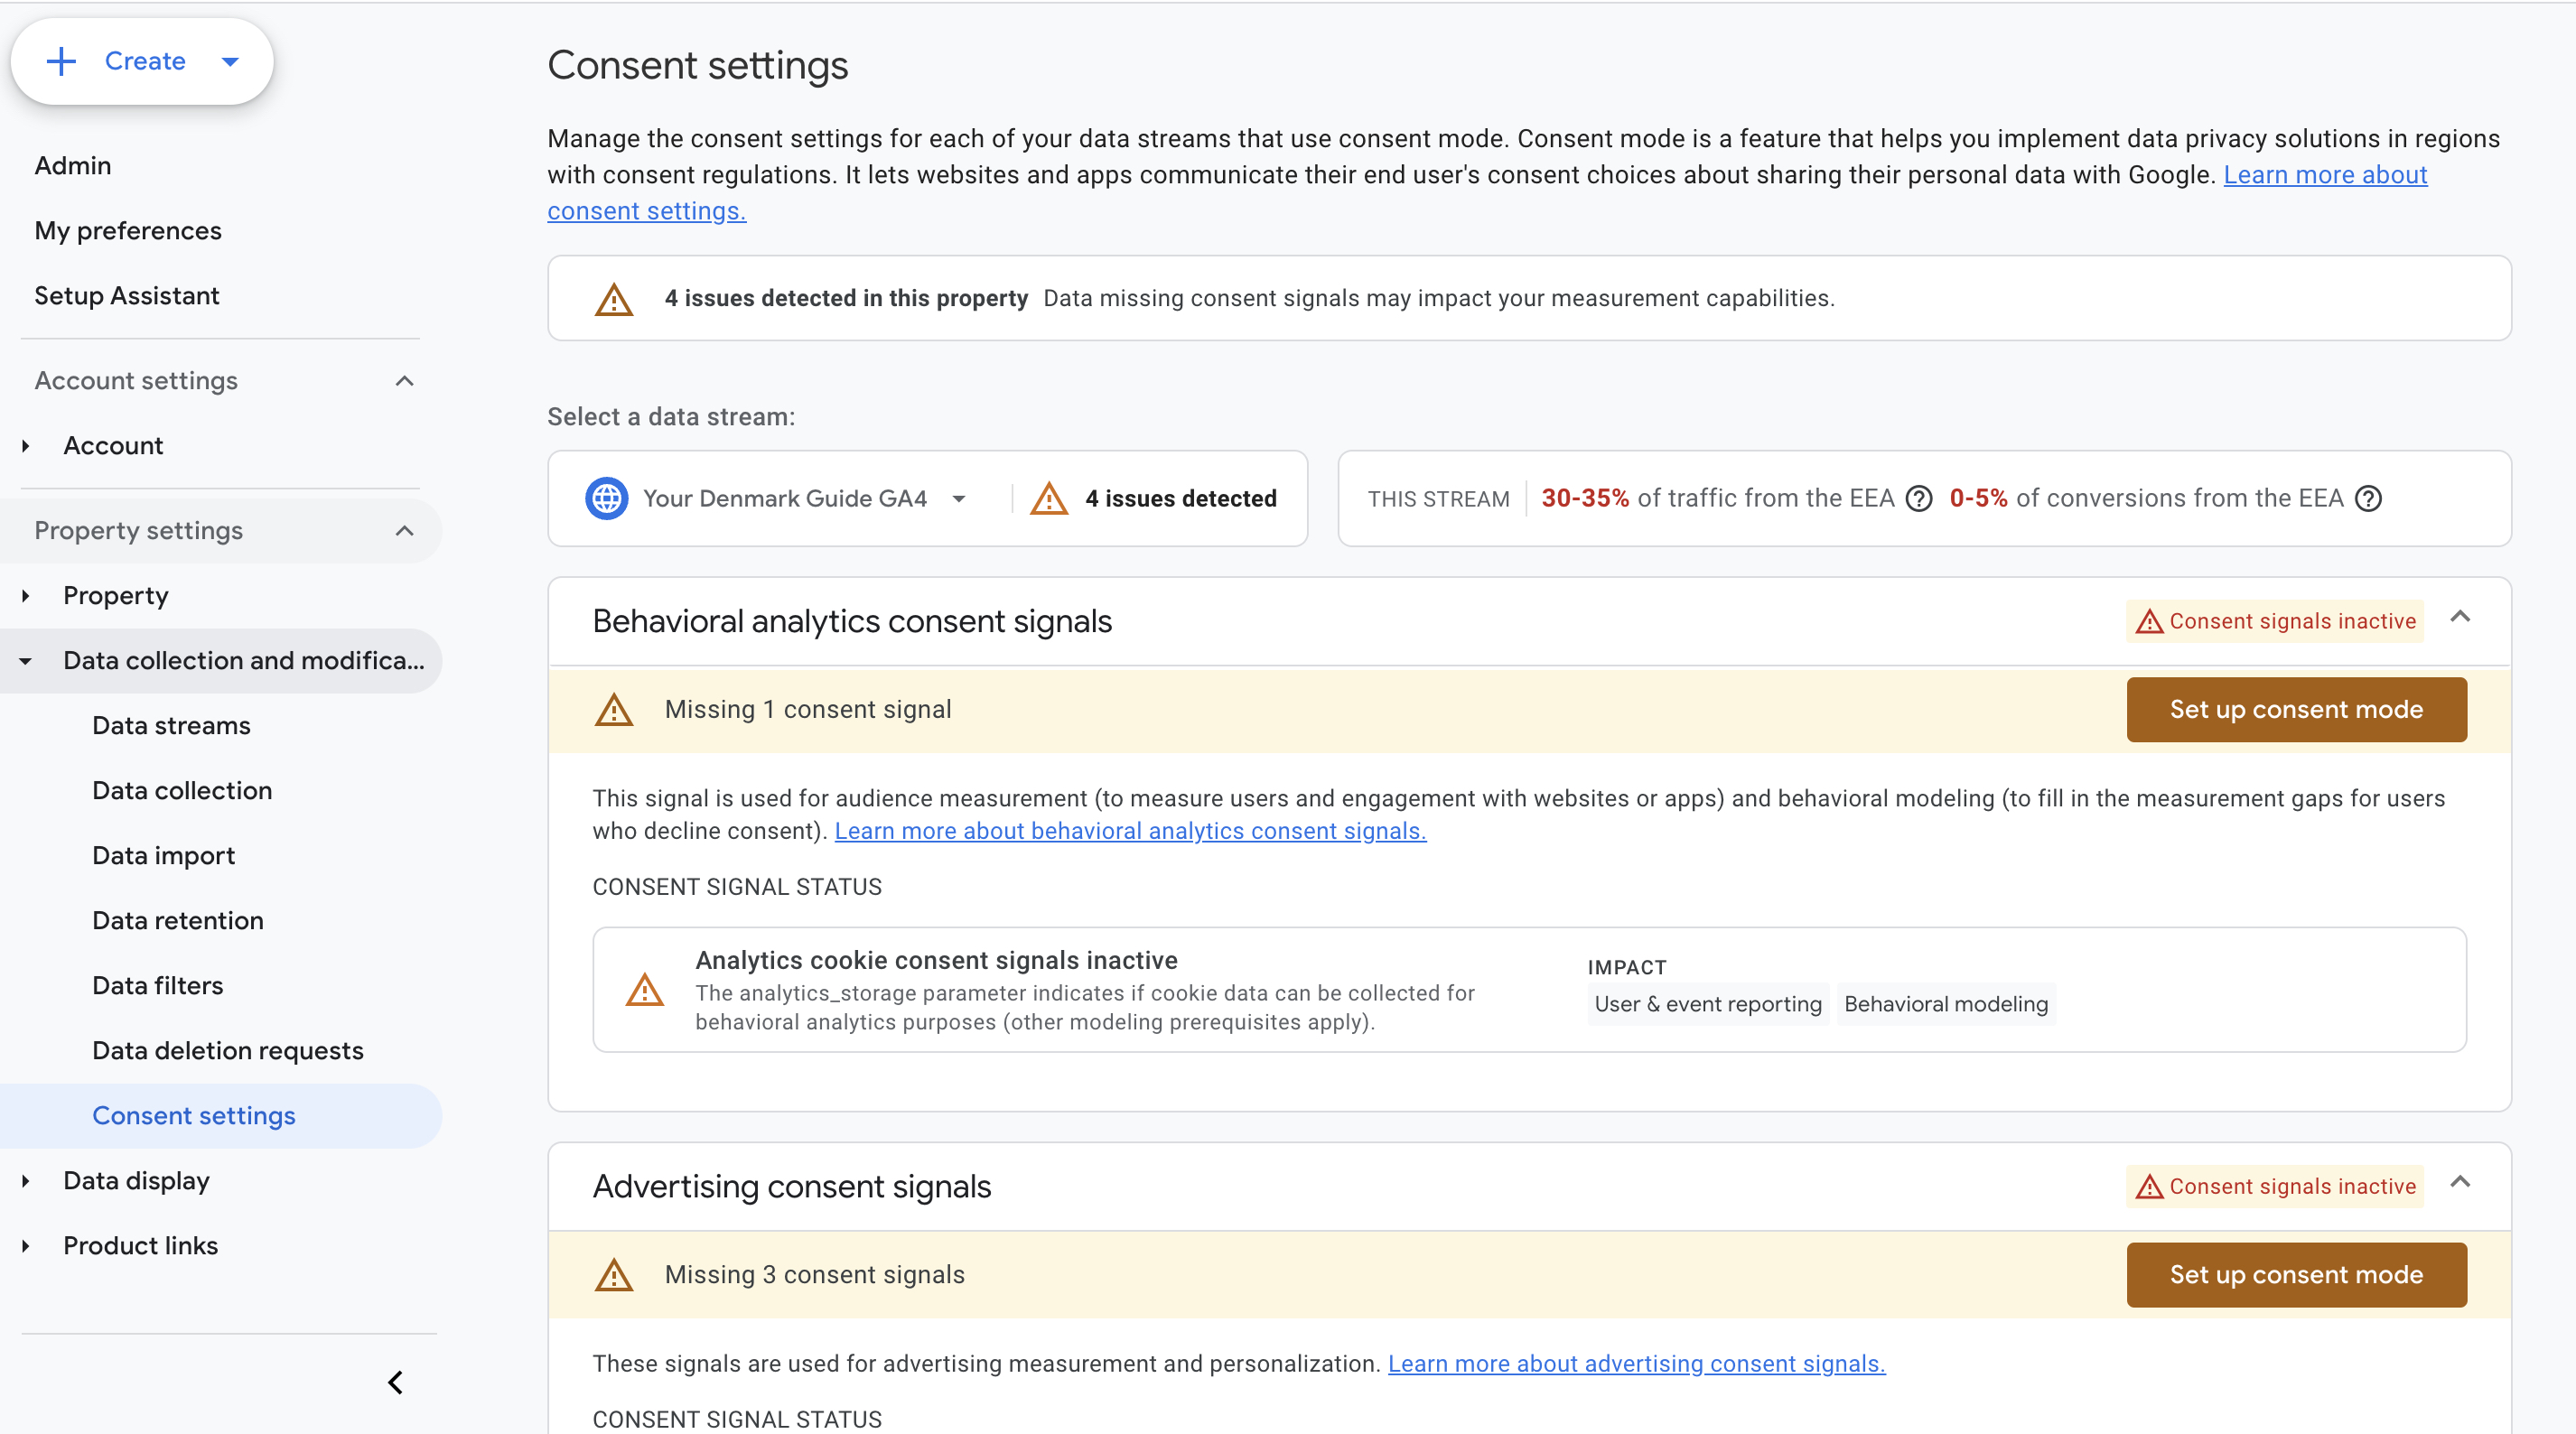Viewport: 2576px width, 1434px height.
Task: Click warning icon in Analytics cookie signals card
Action: [644, 990]
